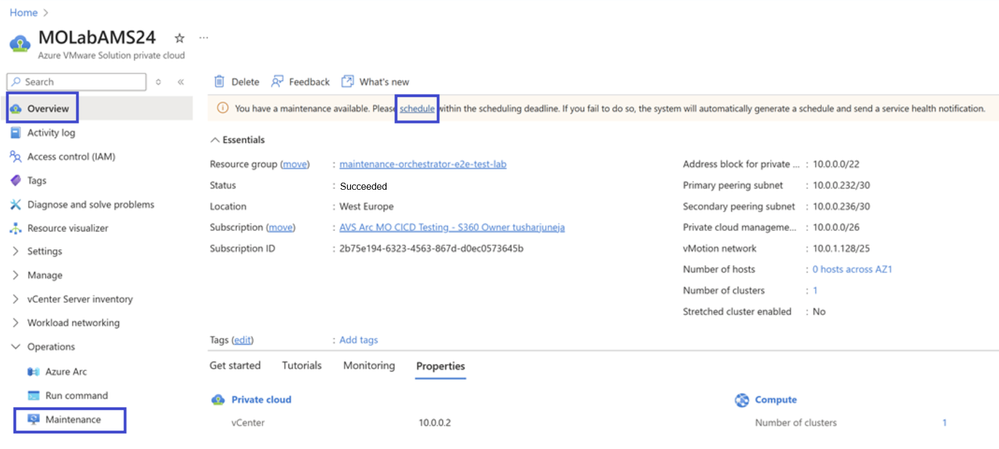Click the Feedback button label
Image resolution: width=999 pixels, height=449 pixels.
coord(310,82)
